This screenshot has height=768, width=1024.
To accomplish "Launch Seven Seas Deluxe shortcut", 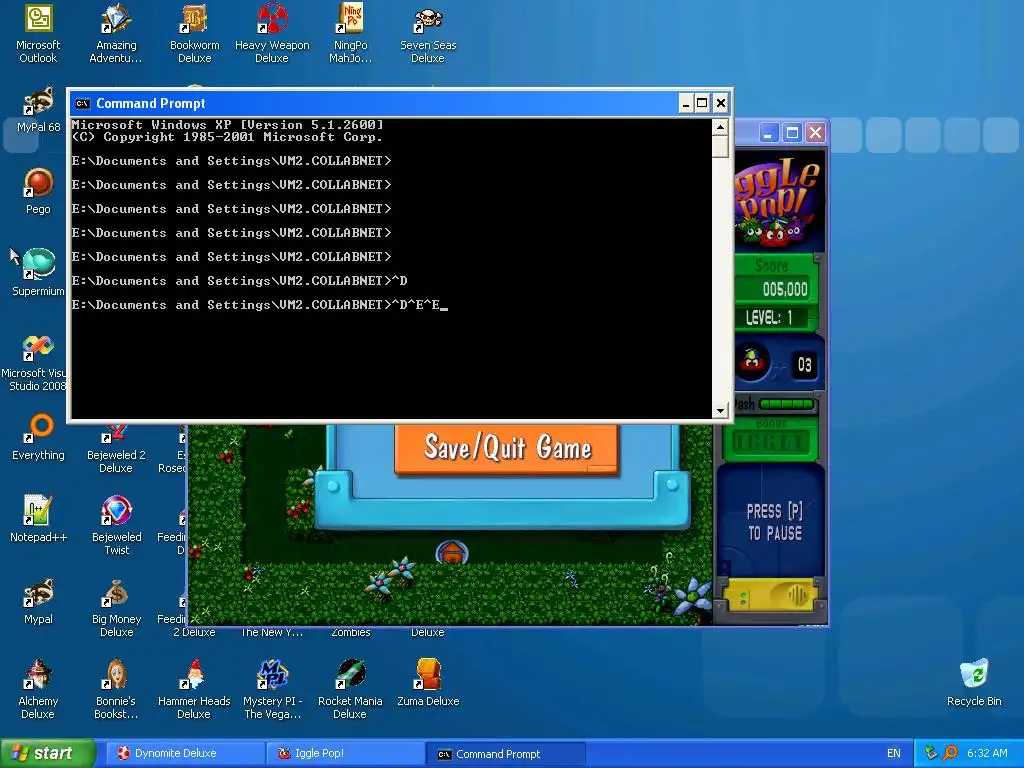I will [x=428, y=34].
